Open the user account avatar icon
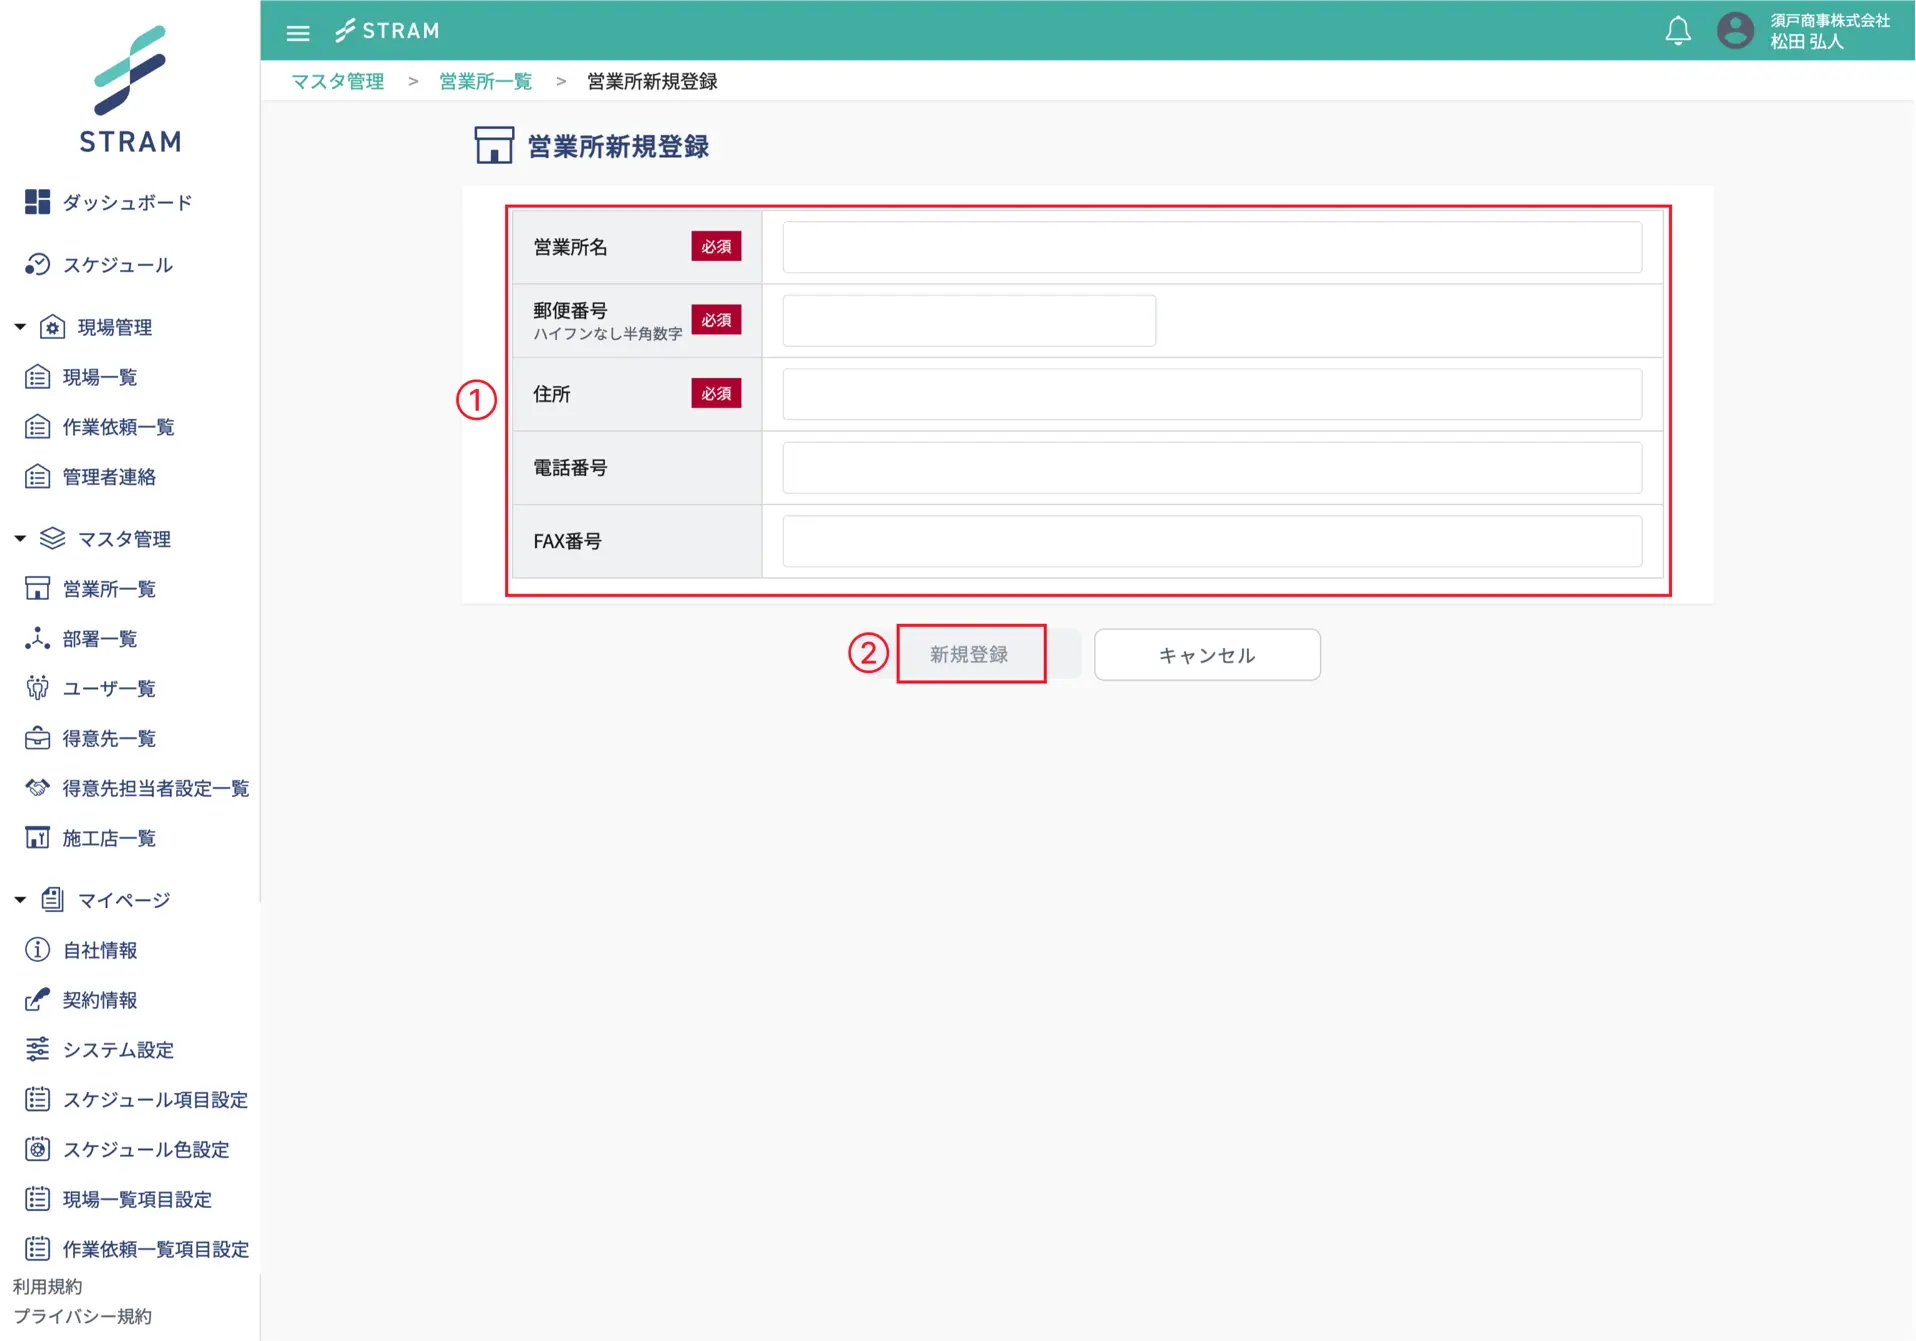The image size is (1916, 1341). (1735, 31)
